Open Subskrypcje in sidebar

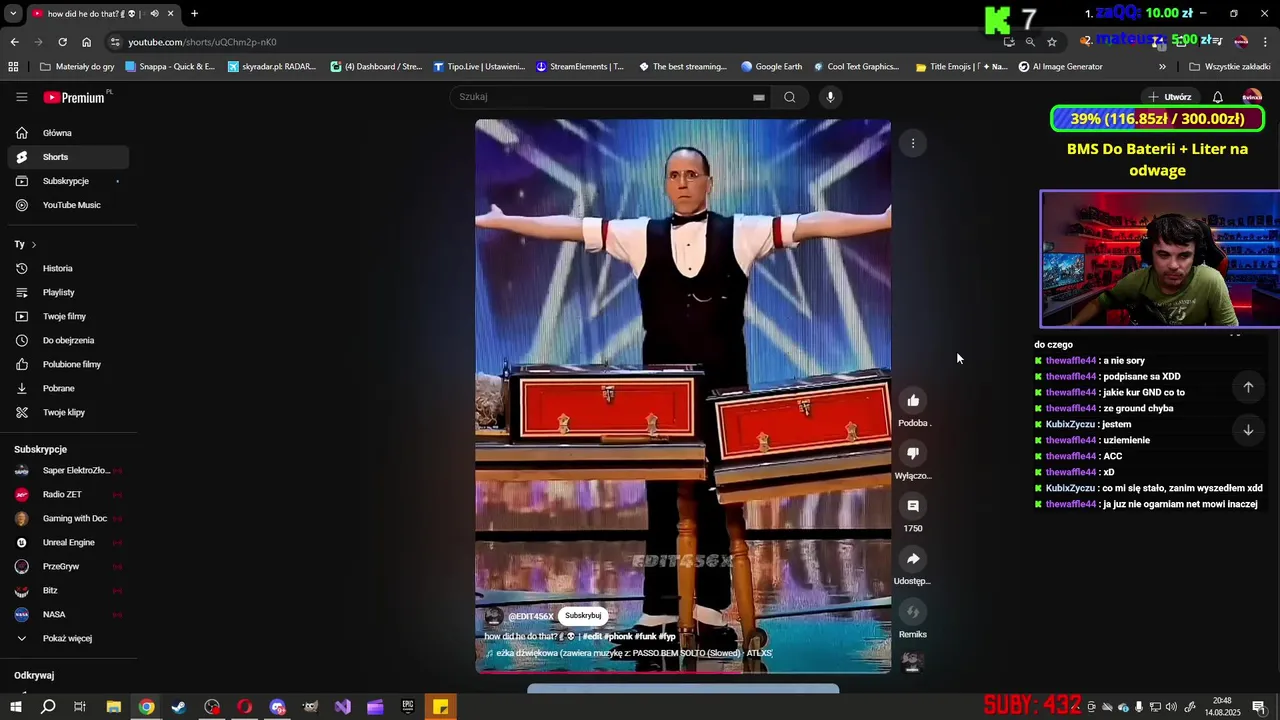point(68,181)
